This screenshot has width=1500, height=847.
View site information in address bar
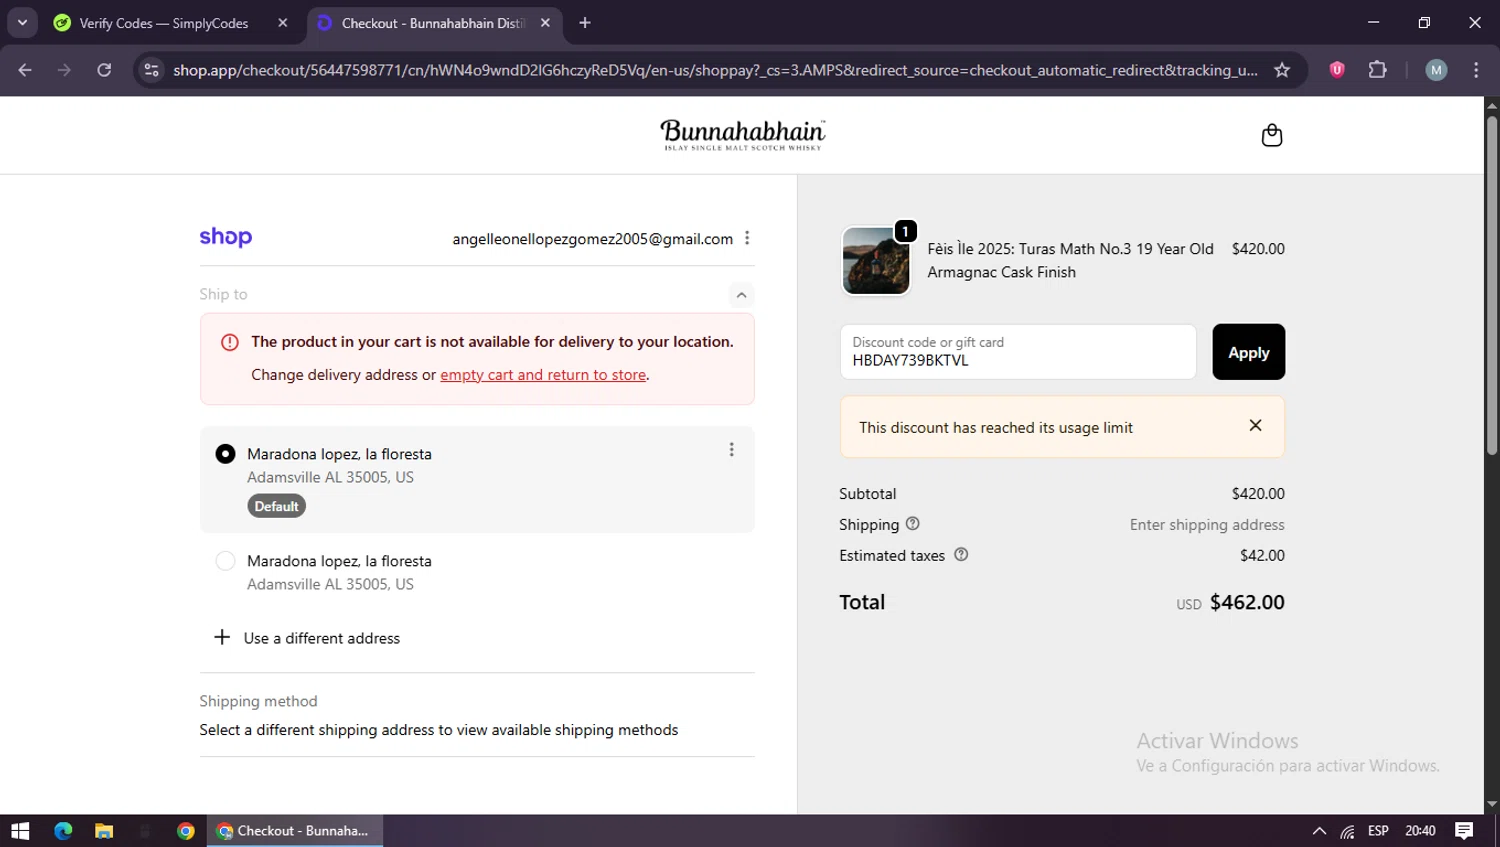151,70
